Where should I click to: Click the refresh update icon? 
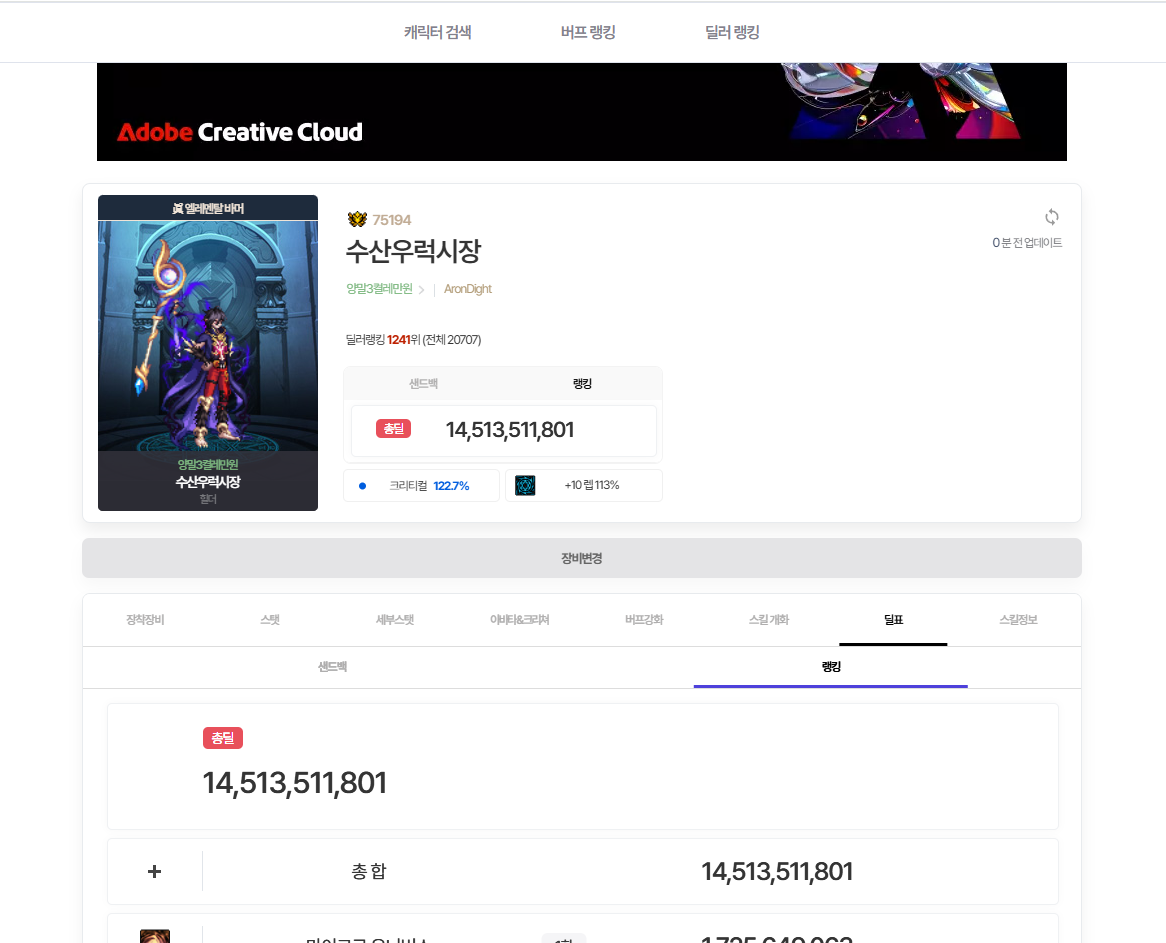pyautogui.click(x=1051, y=217)
